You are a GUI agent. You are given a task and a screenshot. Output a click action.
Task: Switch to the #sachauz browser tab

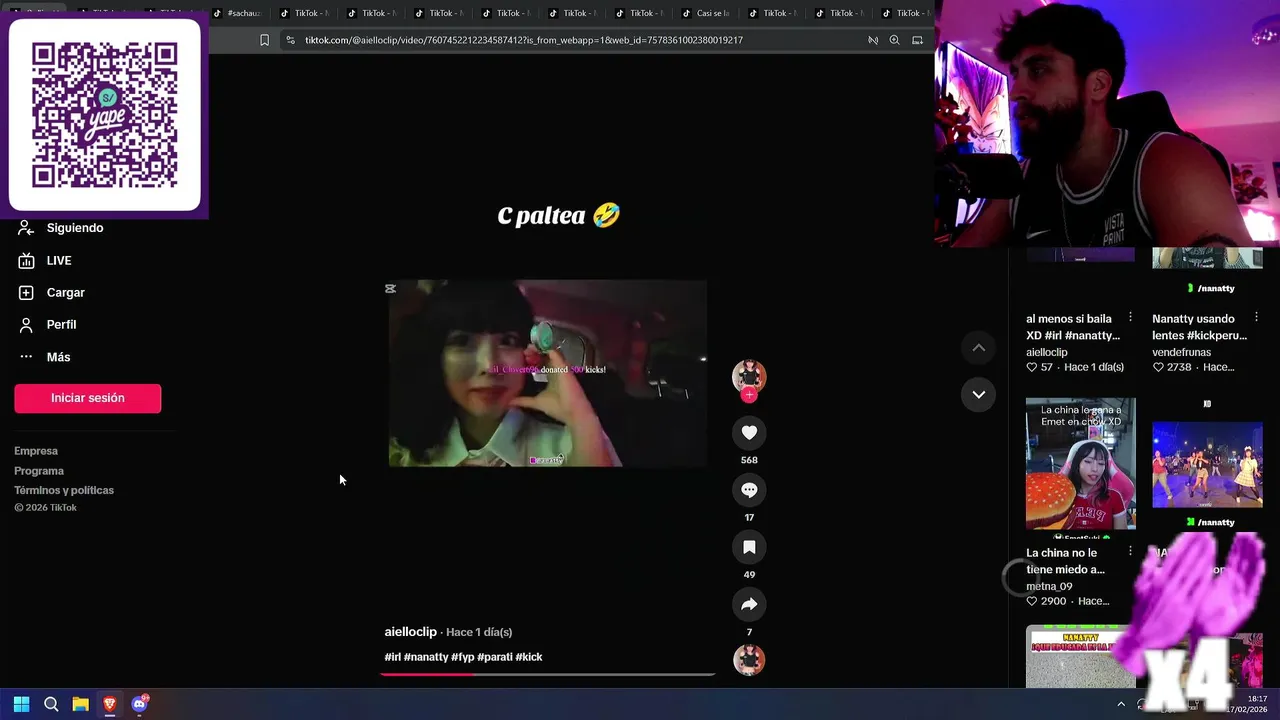click(x=236, y=13)
